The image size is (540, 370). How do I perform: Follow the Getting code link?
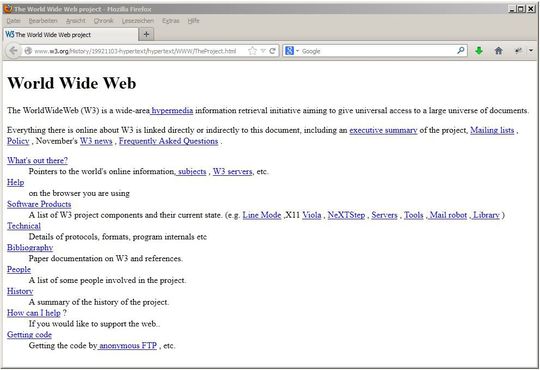[x=29, y=335]
